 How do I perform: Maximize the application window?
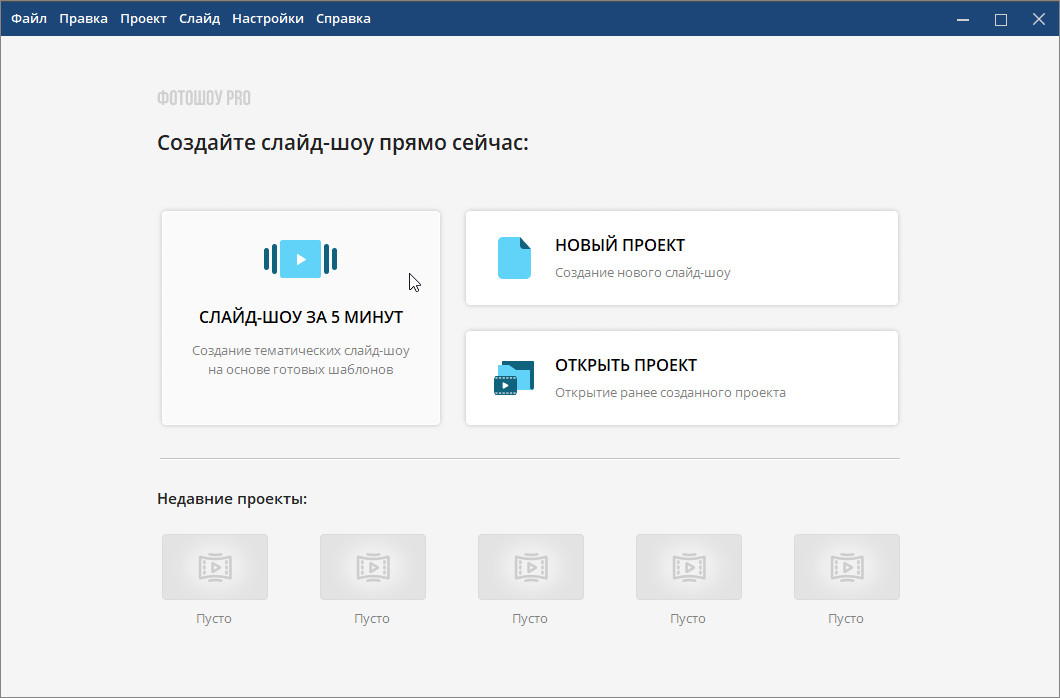[x=1000, y=19]
